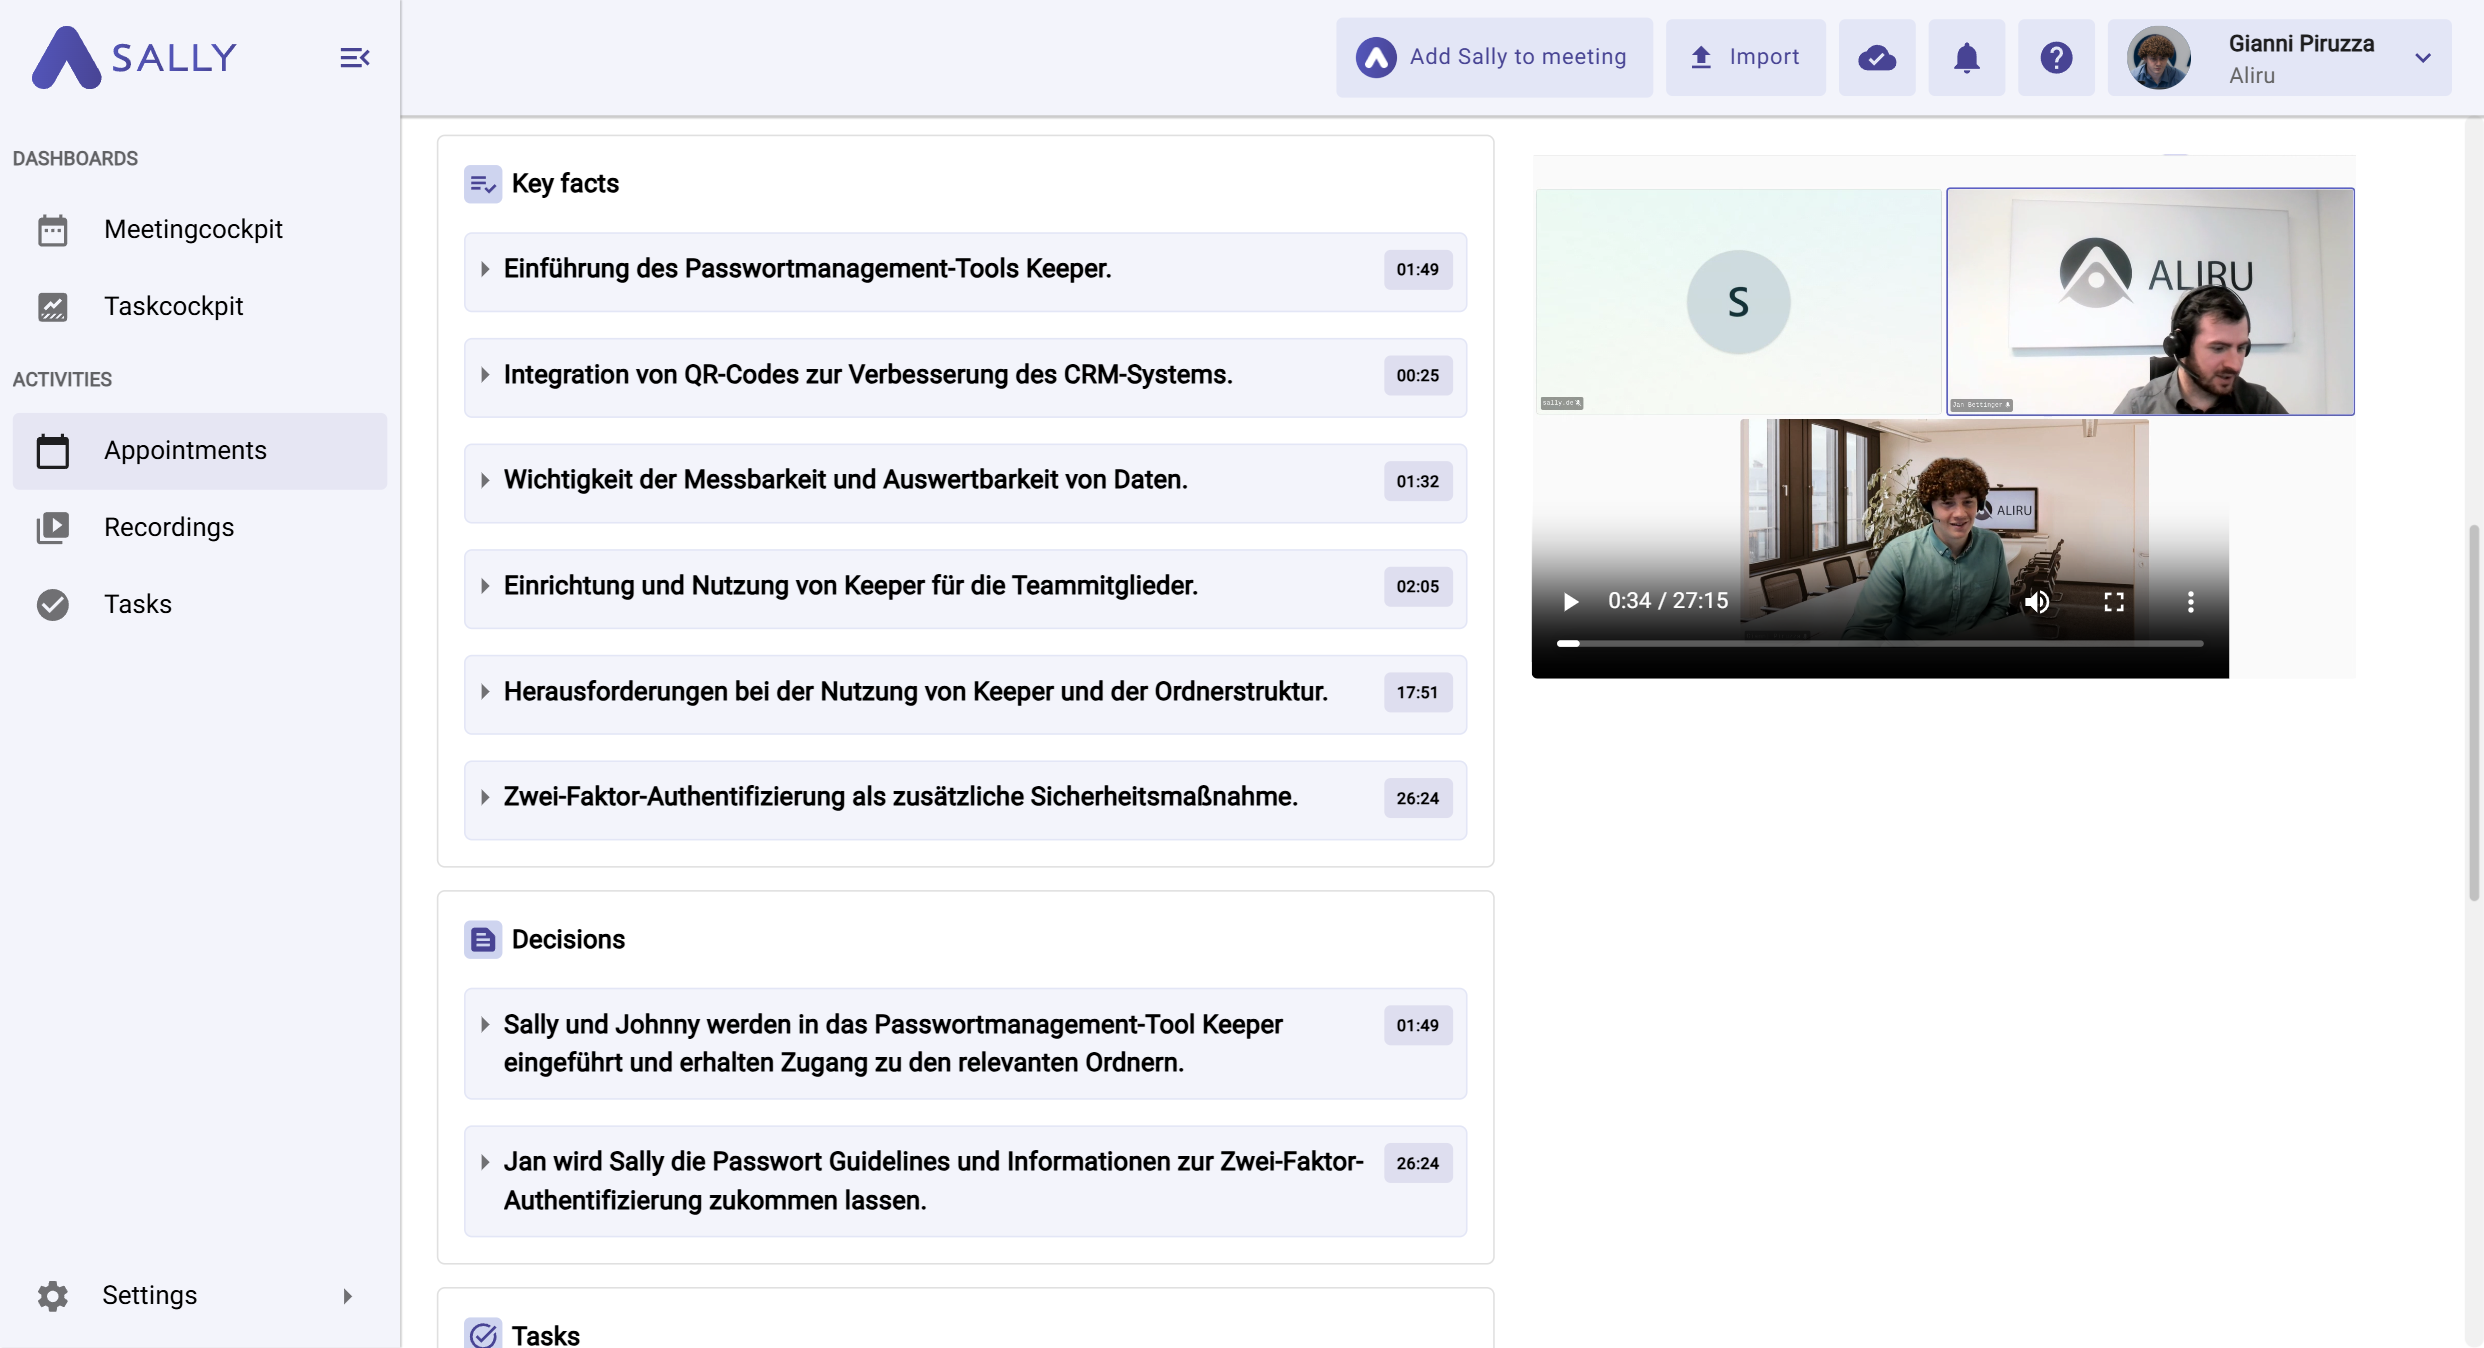The width and height of the screenshot is (2484, 1348).
Task: Open video more options menu
Action: point(2190,602)
